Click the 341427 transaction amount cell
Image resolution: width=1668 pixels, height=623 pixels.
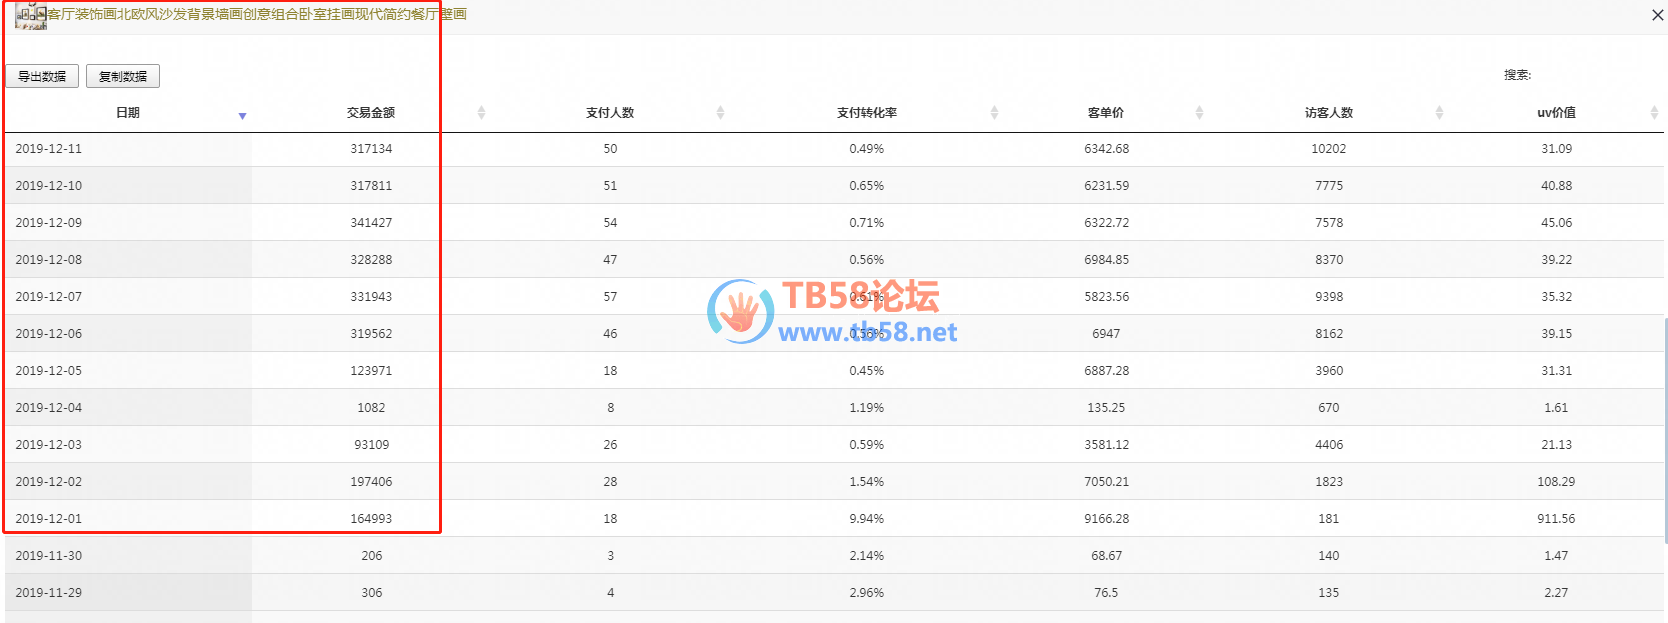pyautogui.click(x=371, y=223)
